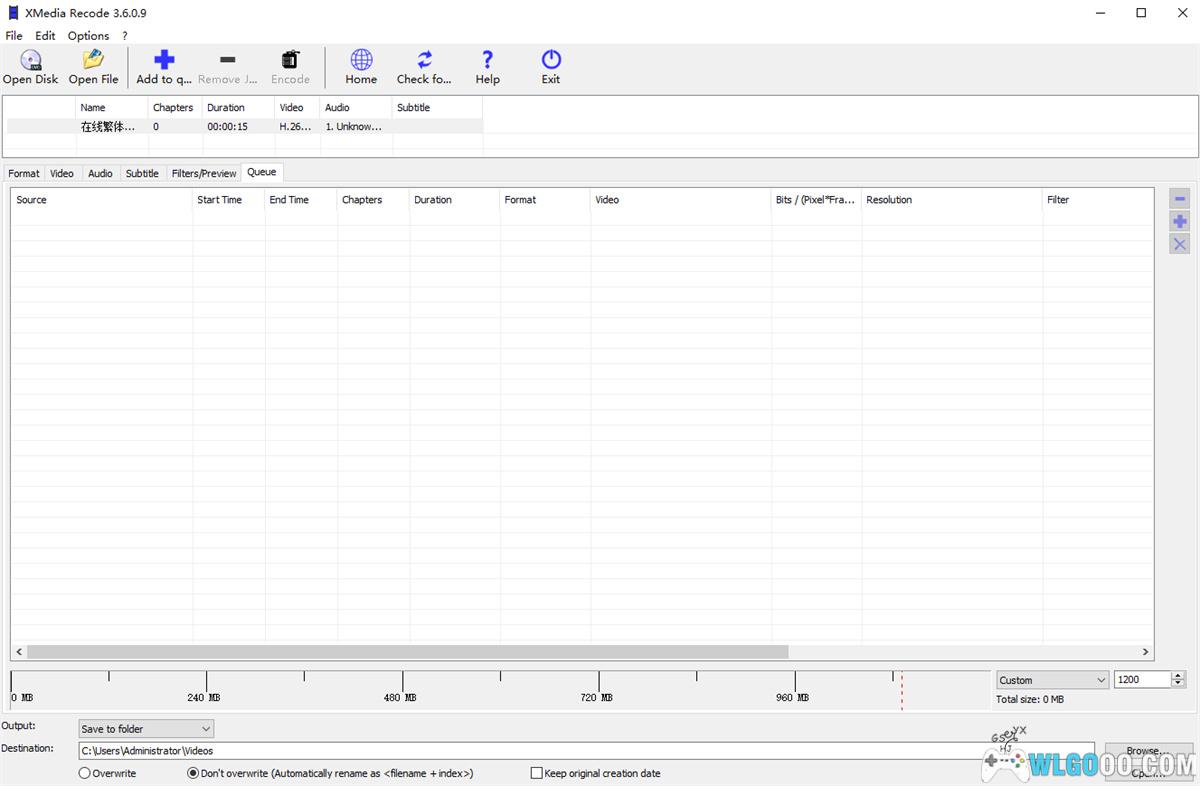Image resolution: width=1200 pixels, height=786 pixels.
Task: Select the Don't overwrite radio option
Action: (x=193, y=773)
